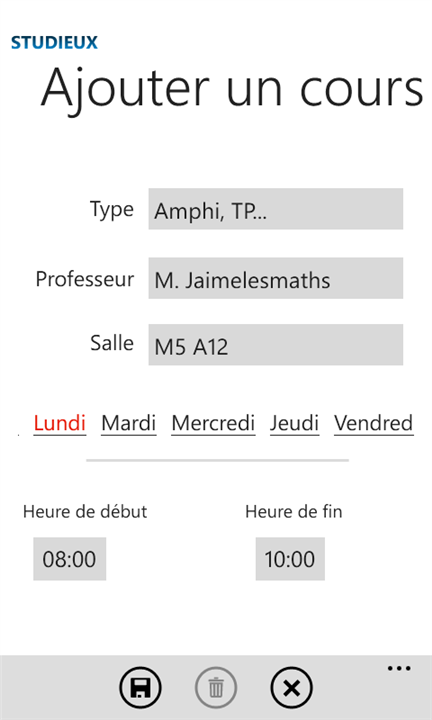This screenshot has height=720, width=432.
Task: Open end time picker showing 10:00
Action: tap(290, 559)
